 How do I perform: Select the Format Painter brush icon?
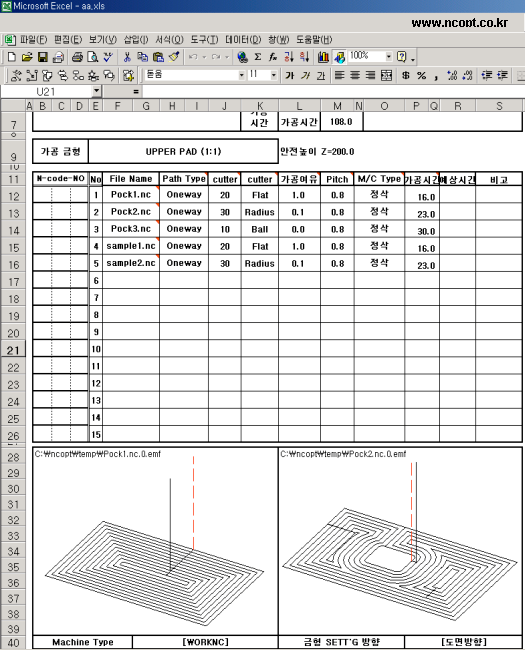click(174, 57)
